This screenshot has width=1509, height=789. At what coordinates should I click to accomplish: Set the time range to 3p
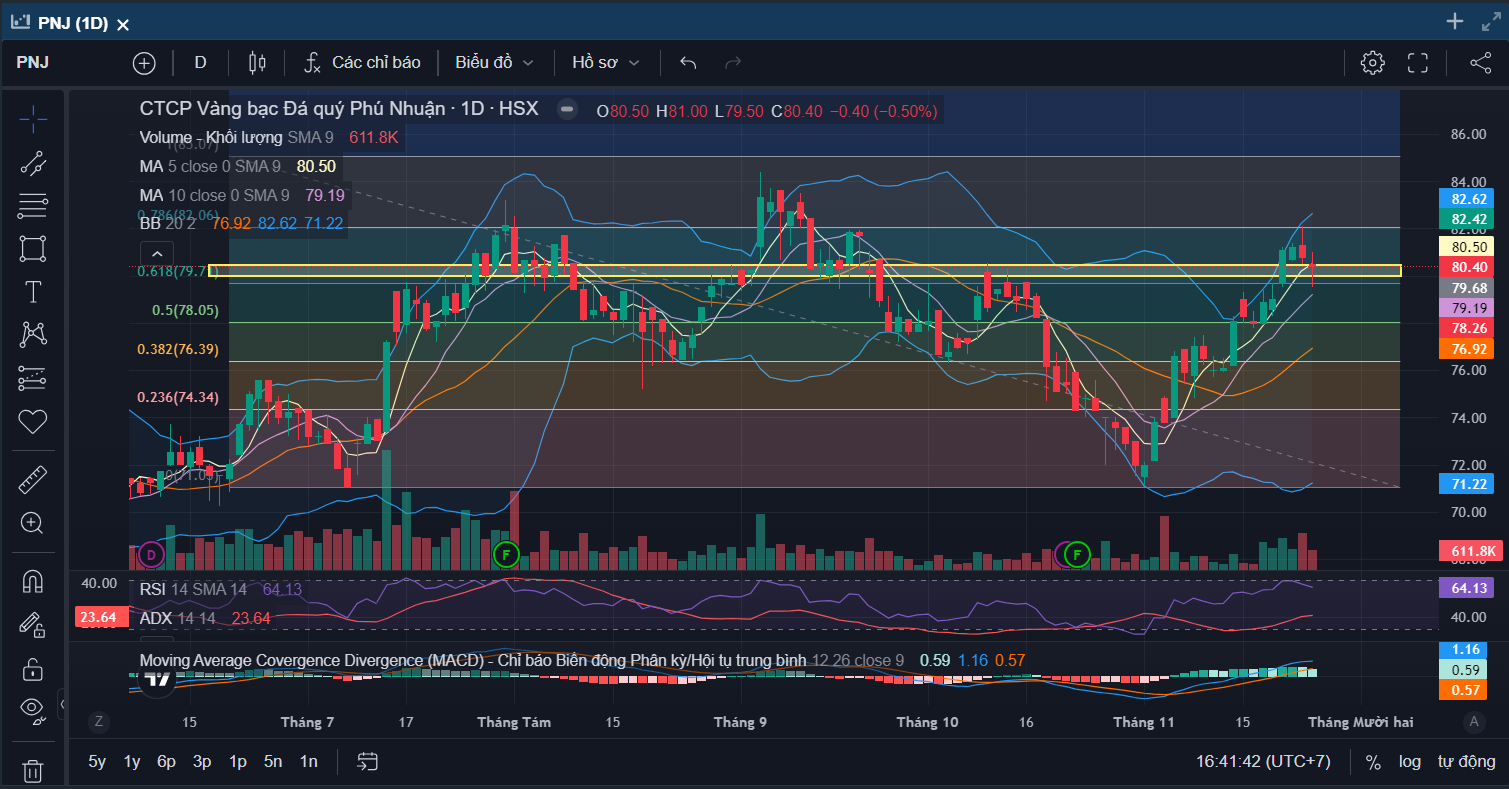click(202, 762)
